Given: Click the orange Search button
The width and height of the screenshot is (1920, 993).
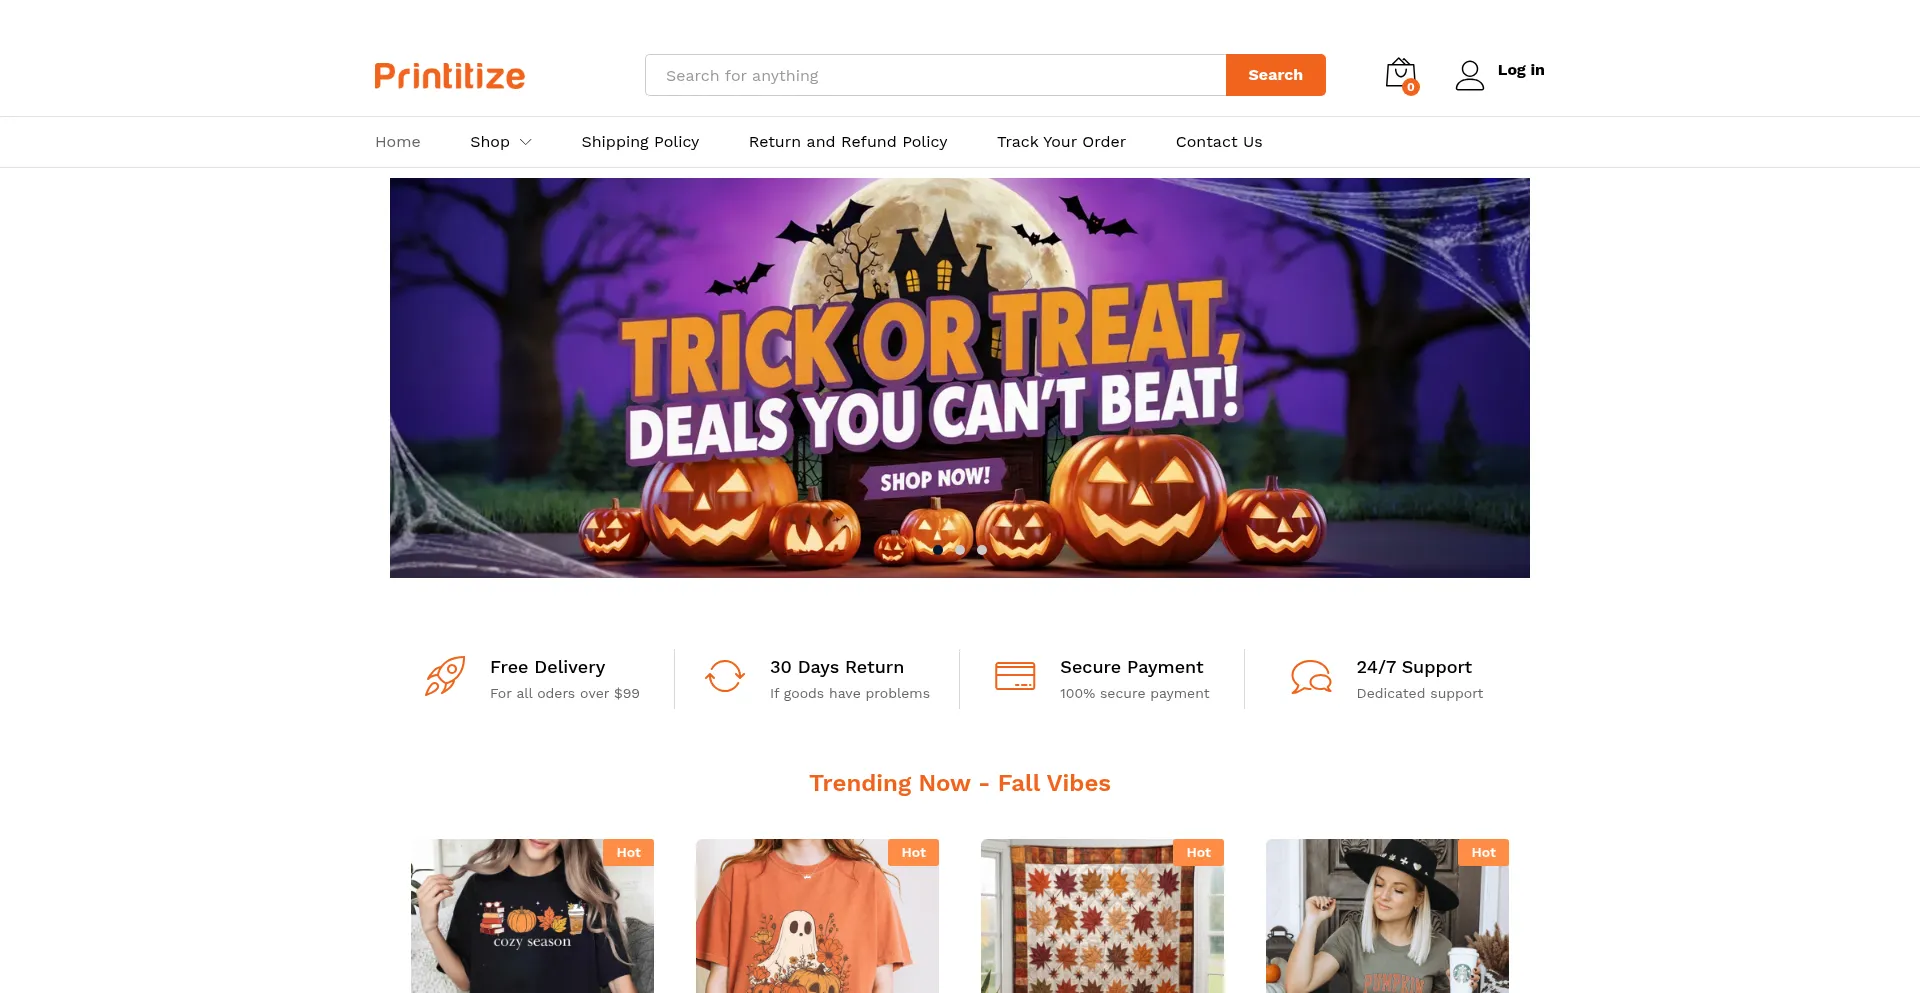Looking at the screenshot, I should coord(1276,75).
